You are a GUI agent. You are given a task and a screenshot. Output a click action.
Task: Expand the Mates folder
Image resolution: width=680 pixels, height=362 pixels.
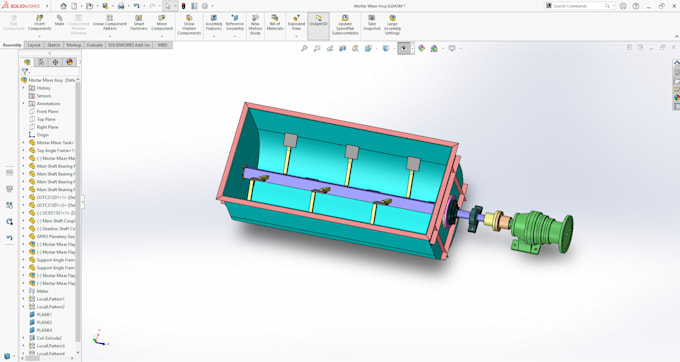[x=23, y=291]
